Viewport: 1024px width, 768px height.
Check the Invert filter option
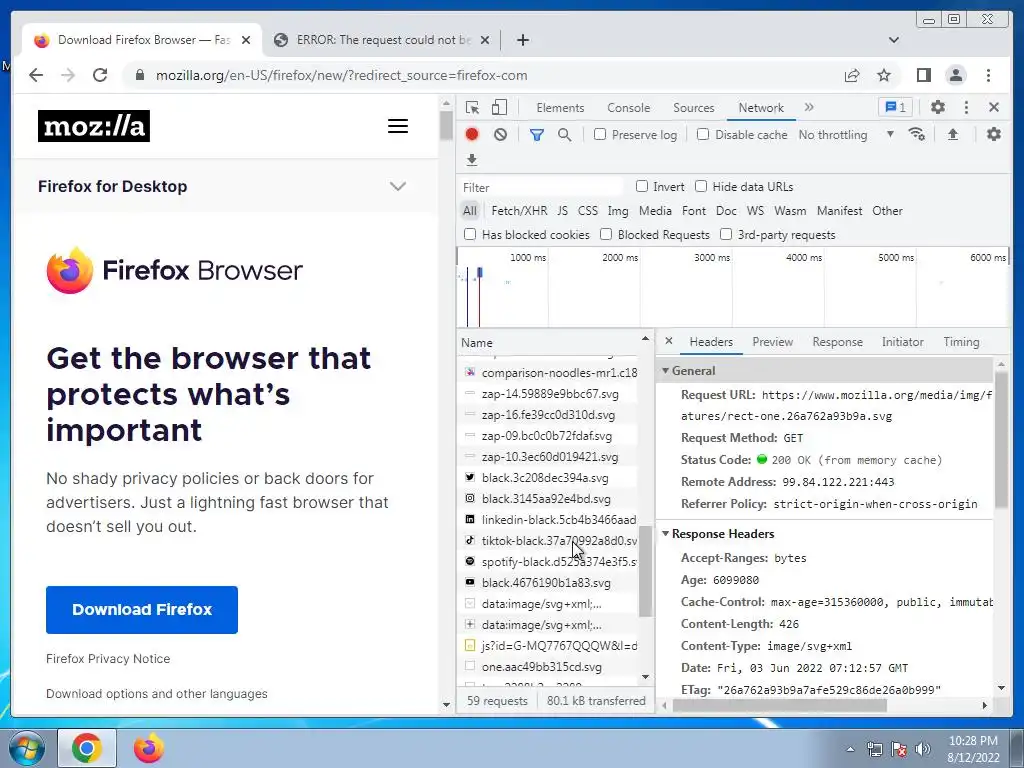coord(642,186)
